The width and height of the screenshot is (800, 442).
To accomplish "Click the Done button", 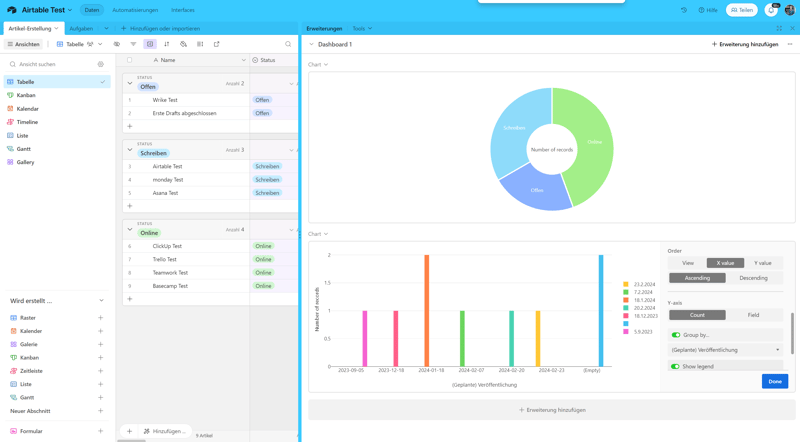I will (x=775, y=381).
